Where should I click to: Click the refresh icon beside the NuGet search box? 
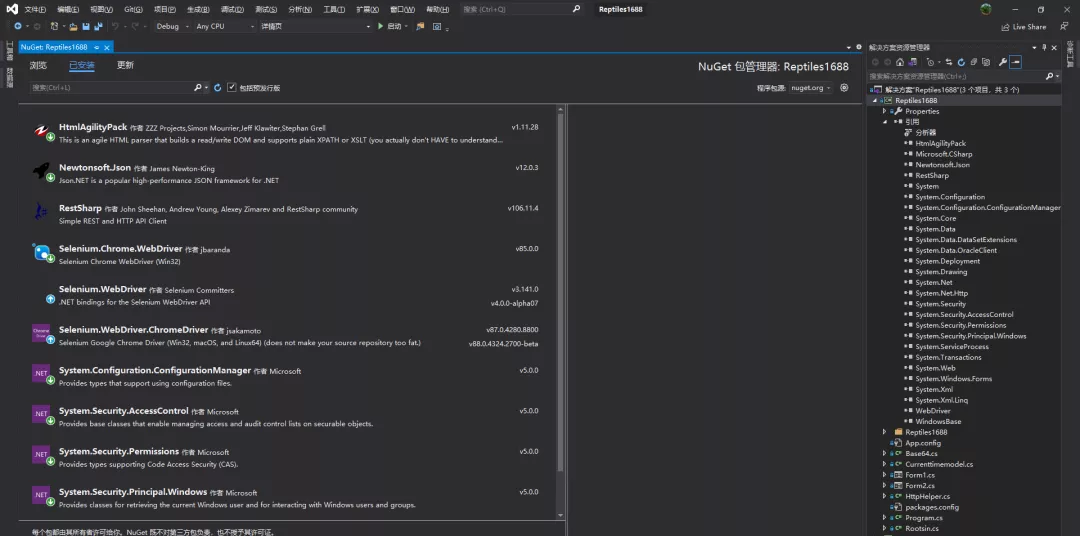218,88
